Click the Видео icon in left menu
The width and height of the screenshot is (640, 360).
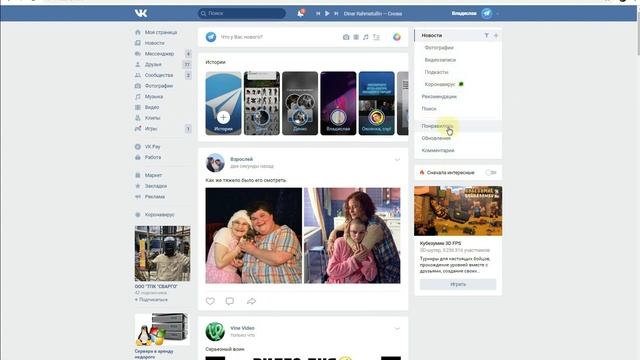pyautogui.click(x=138, y=107)
